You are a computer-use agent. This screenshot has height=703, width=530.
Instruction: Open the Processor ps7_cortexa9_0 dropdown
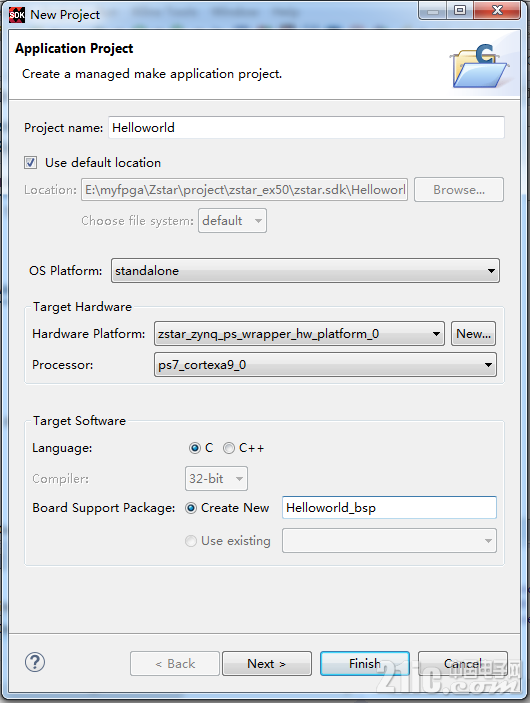tap(325, 365)
